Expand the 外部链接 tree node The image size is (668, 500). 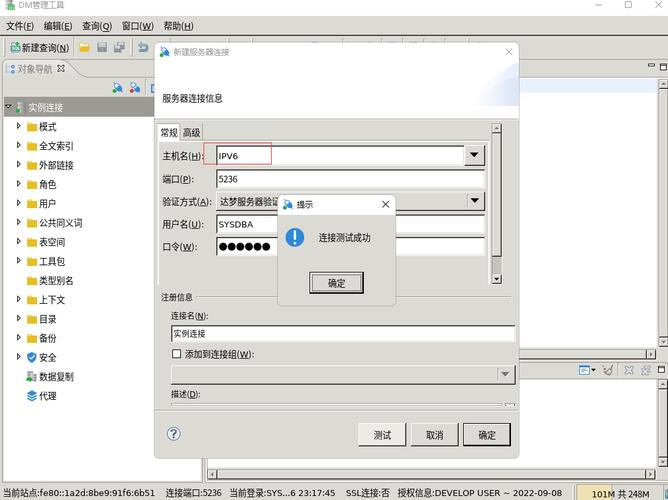[x=18, y=164]
